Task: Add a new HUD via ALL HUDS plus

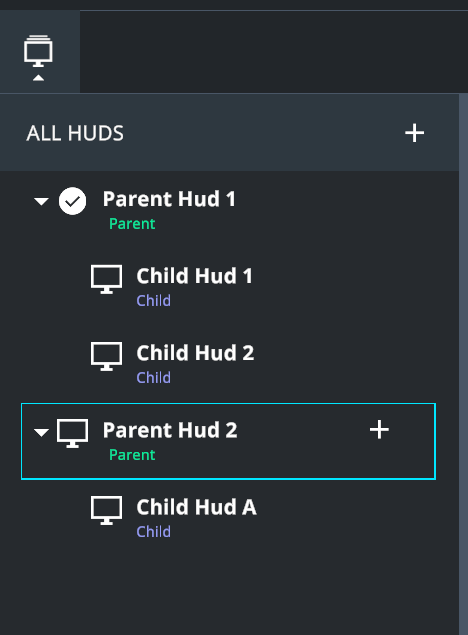Action: point(414,133)
